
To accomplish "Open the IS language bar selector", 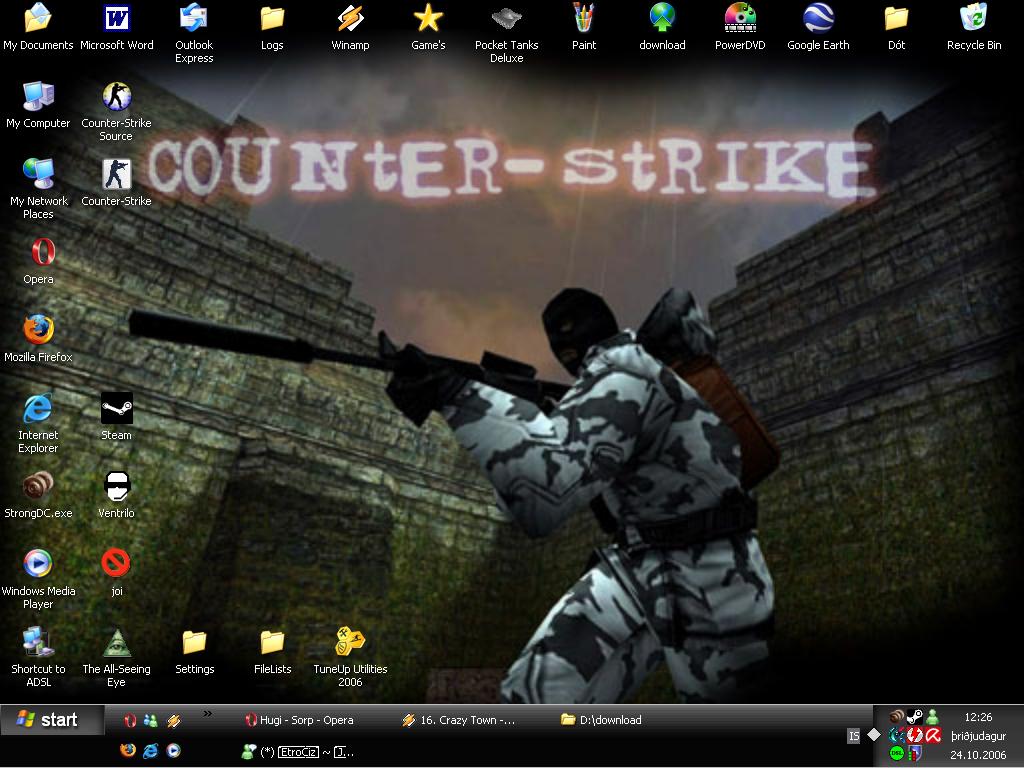I will point(854,737).
